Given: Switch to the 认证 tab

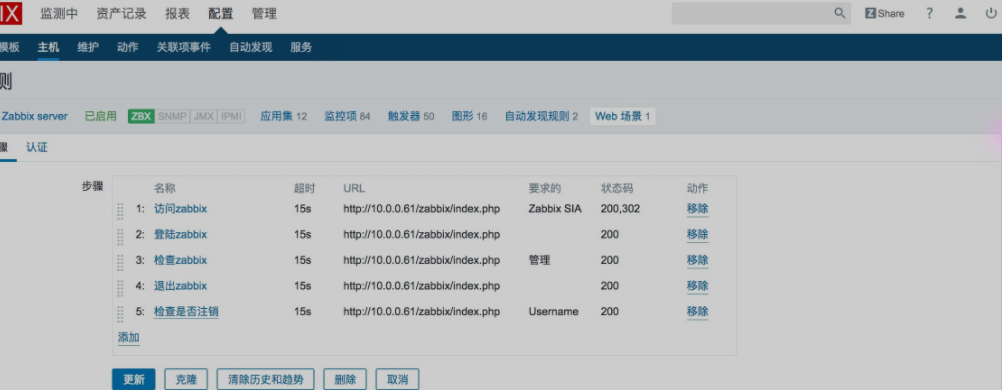Looking at the screenshot, I should pyautogui.click(x=37, y=148).
